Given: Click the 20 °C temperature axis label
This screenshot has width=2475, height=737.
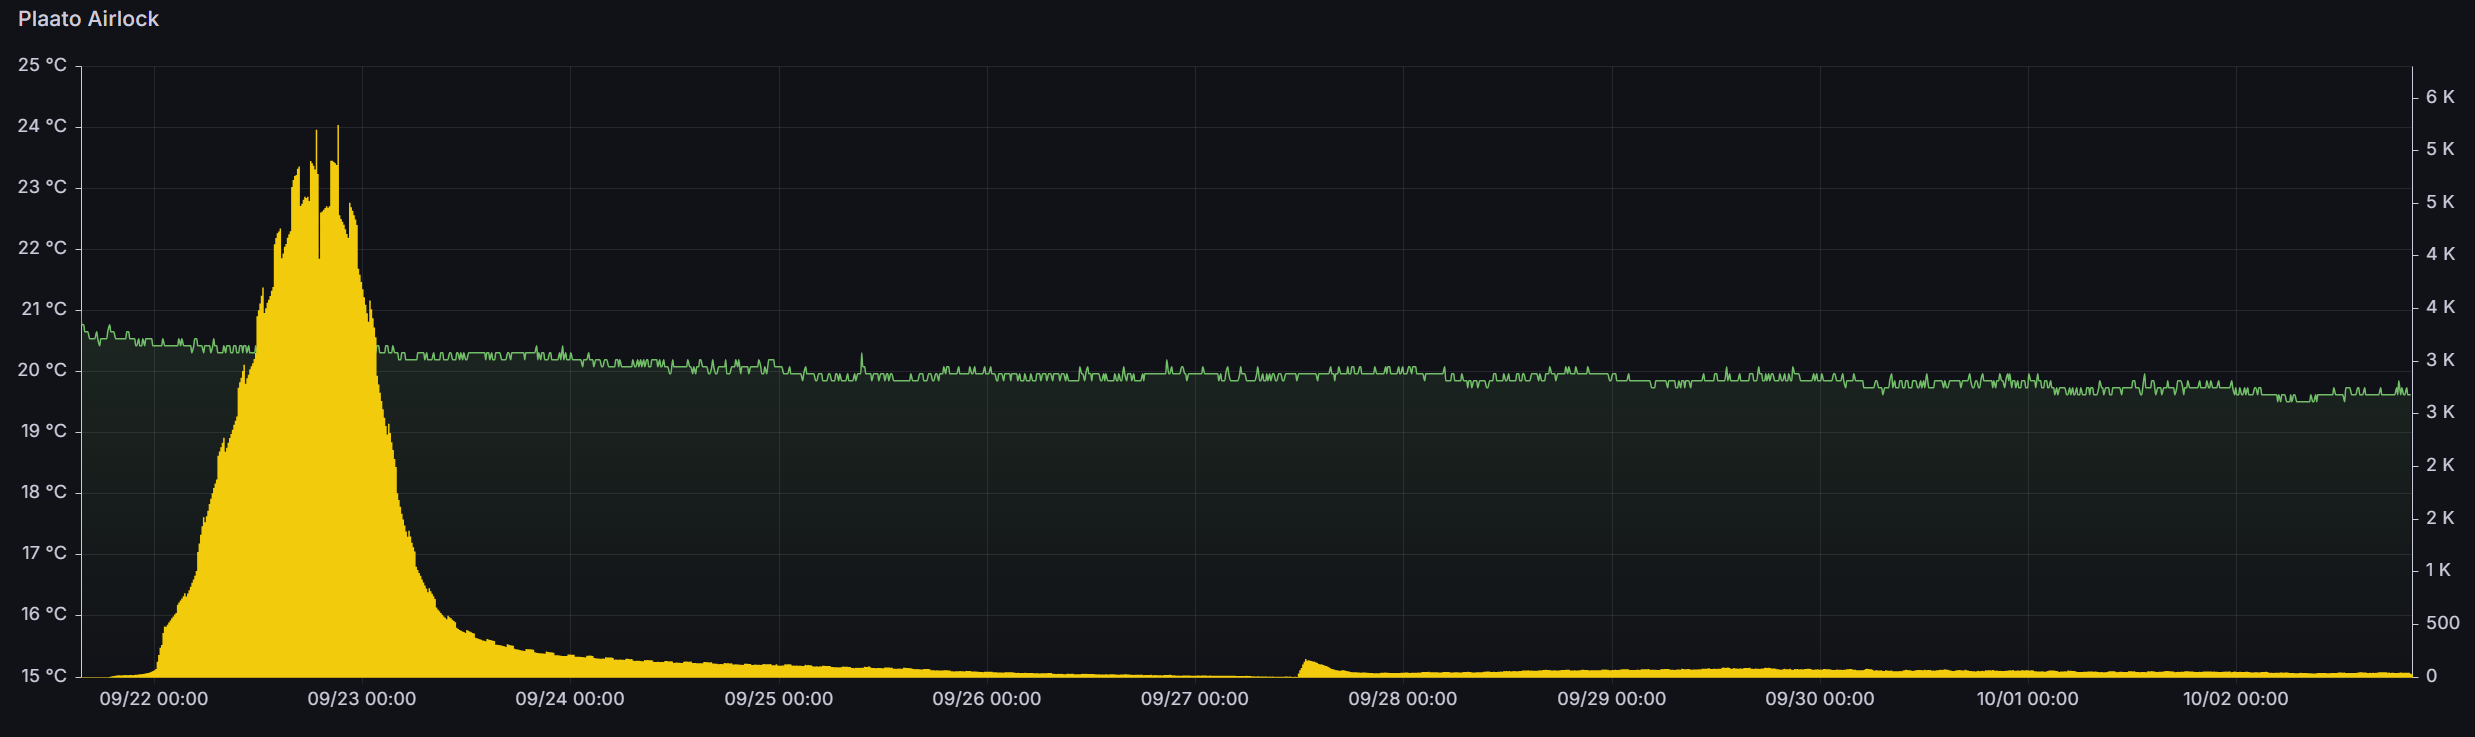Looking at the screenshot, I should [42, 370].
